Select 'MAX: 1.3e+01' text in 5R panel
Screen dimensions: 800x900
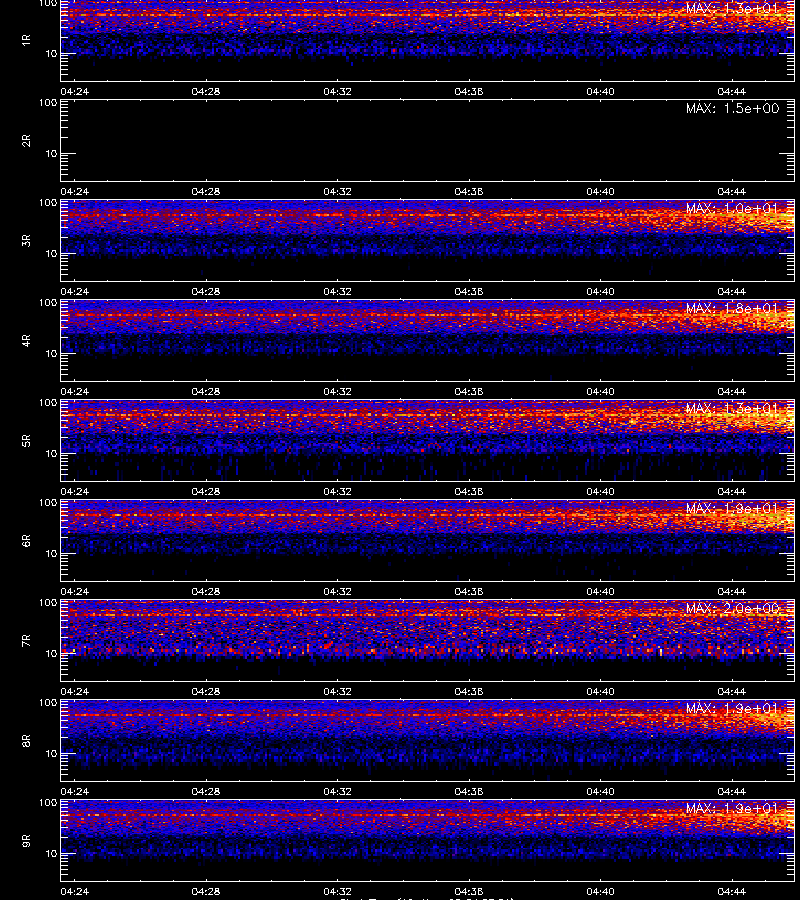(732, 409)
